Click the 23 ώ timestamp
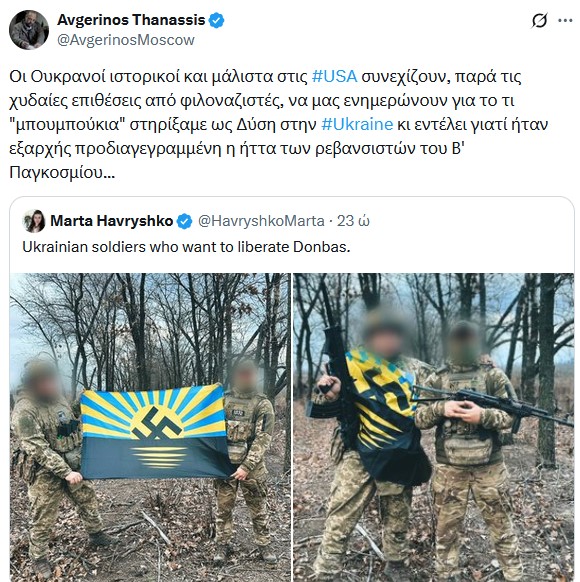 pos(353,221)
